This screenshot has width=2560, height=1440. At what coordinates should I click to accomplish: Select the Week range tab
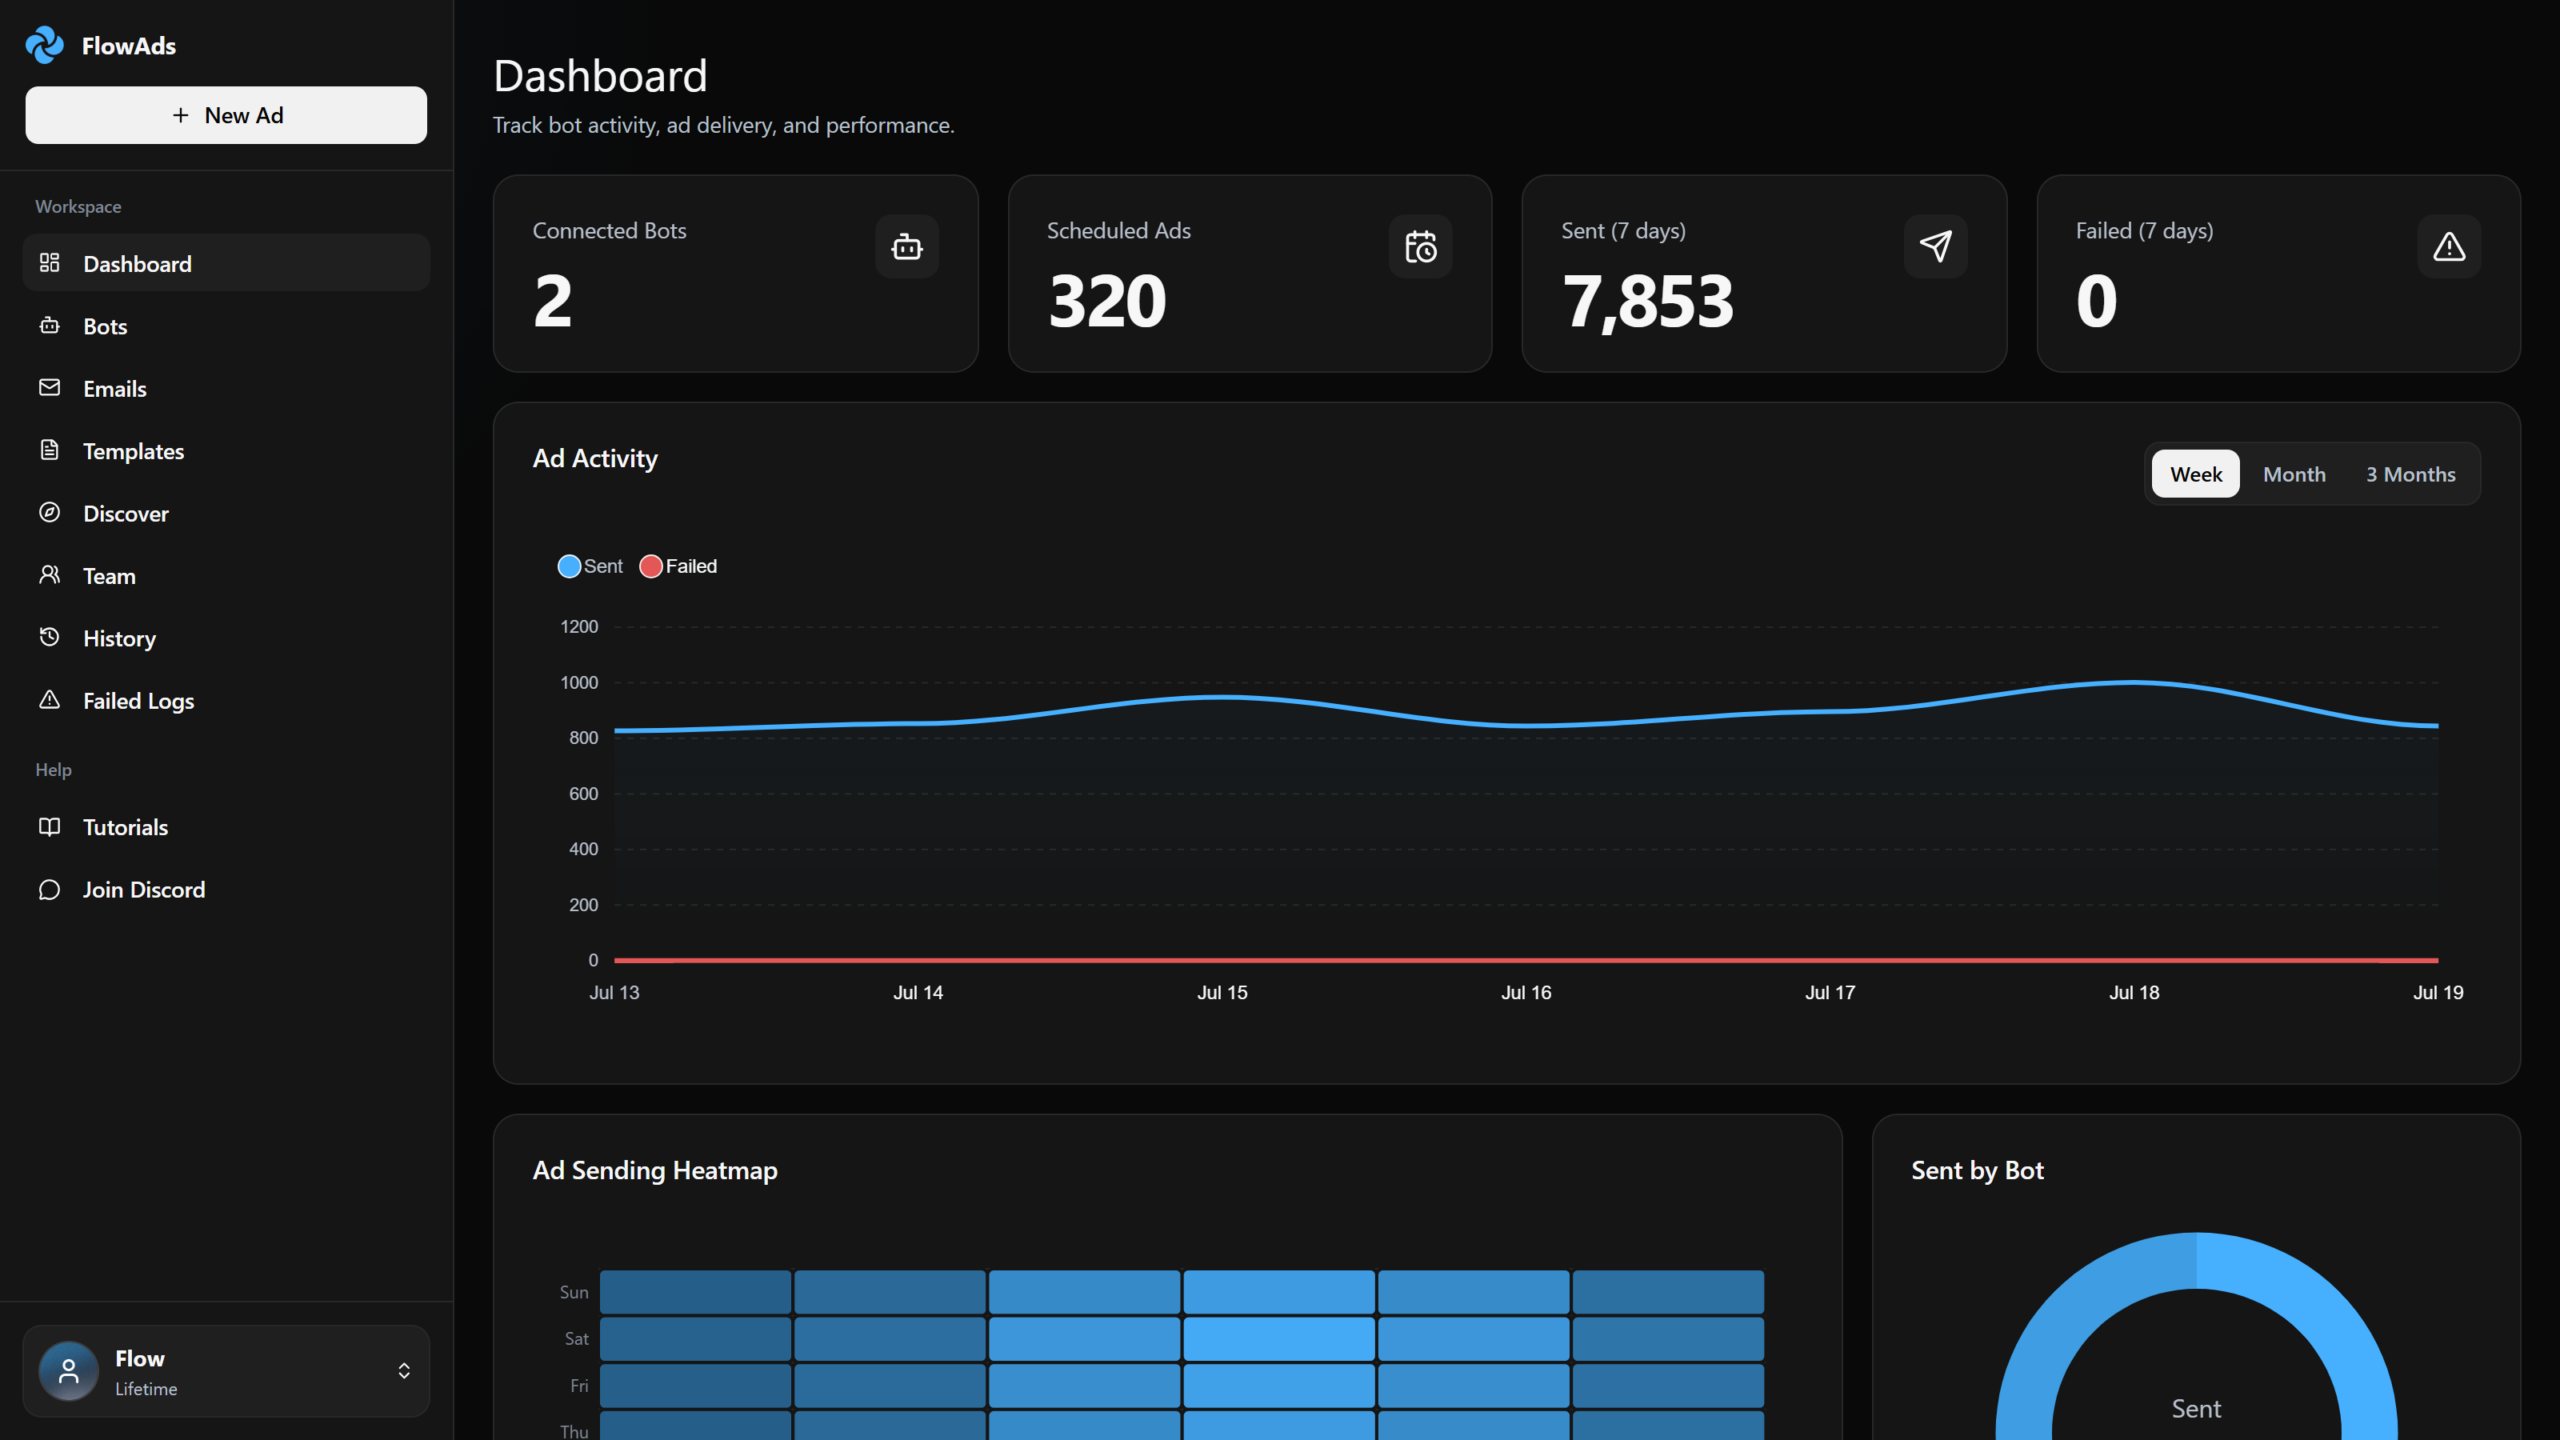[2196, 474]
